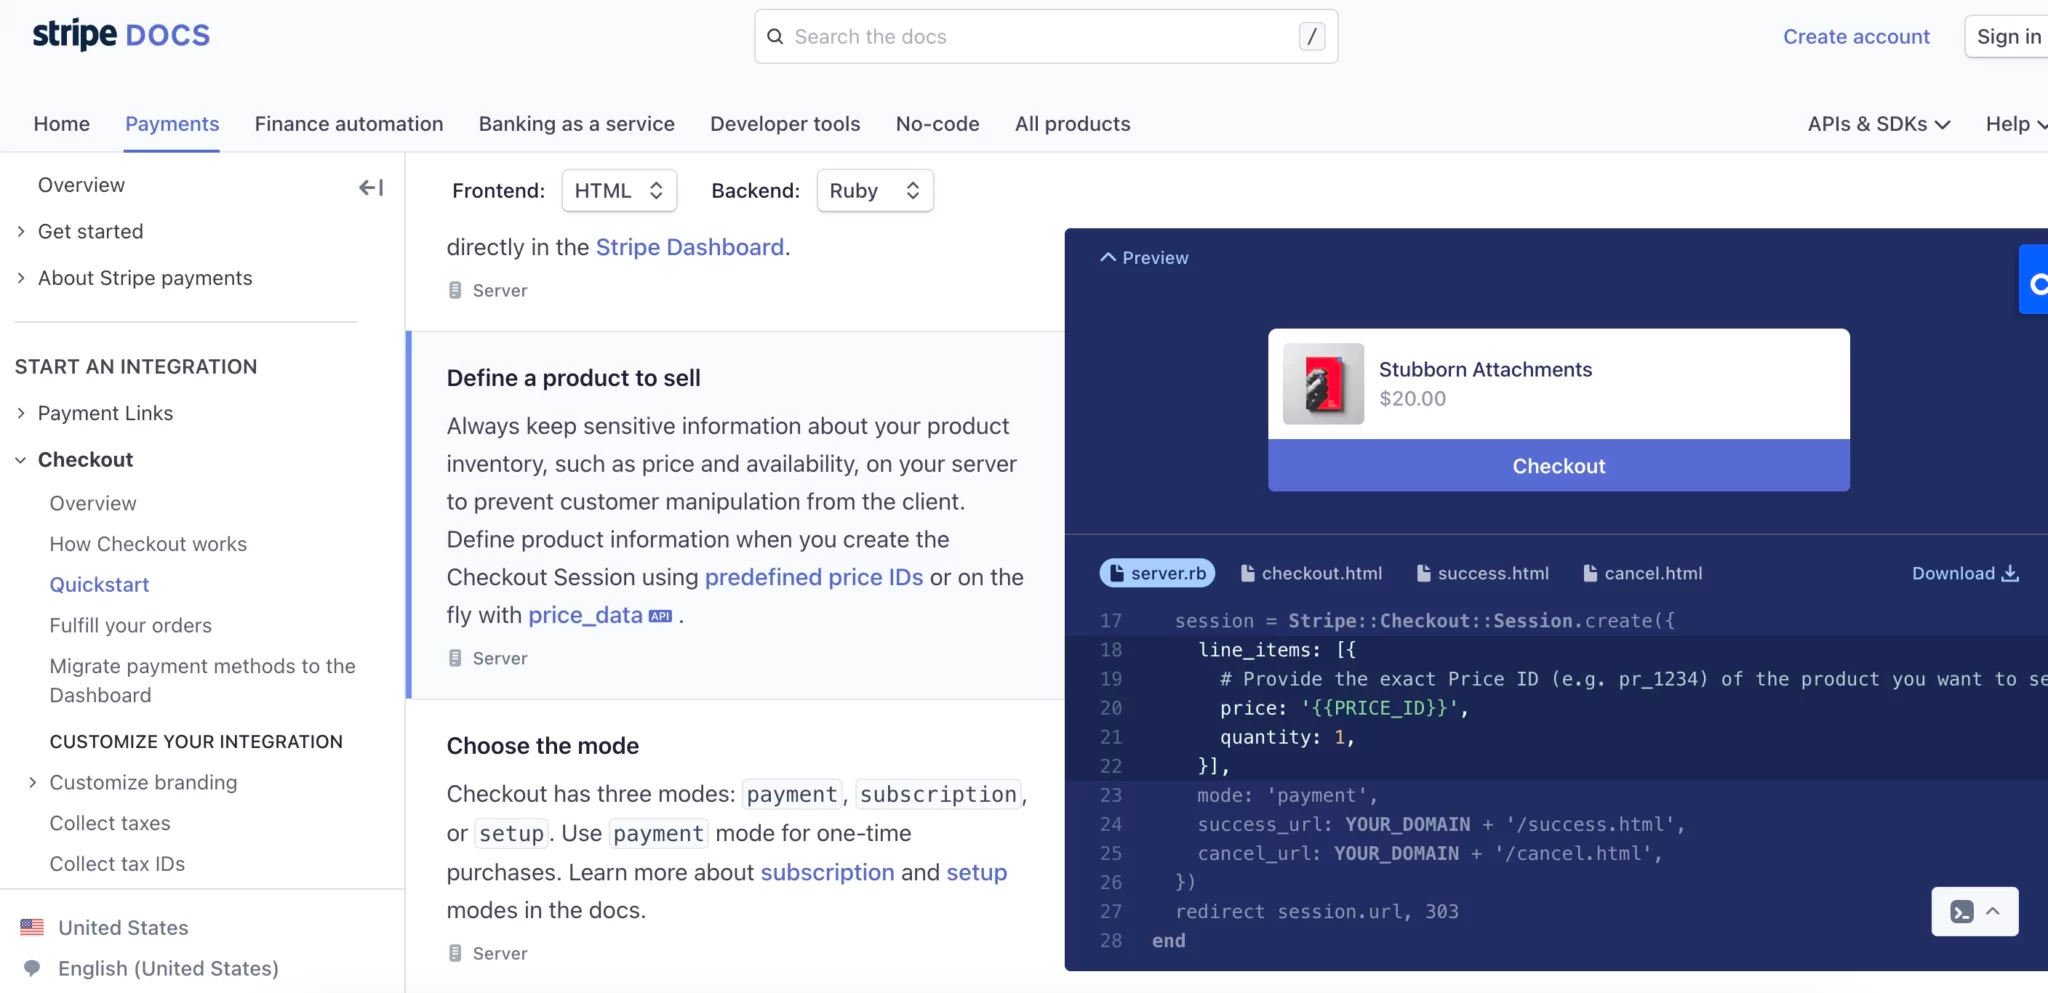Click the partially visible blue chat widget
Image resolution: width=2048 pixels, height=993 pixels.
click(x=2034, y=281)
